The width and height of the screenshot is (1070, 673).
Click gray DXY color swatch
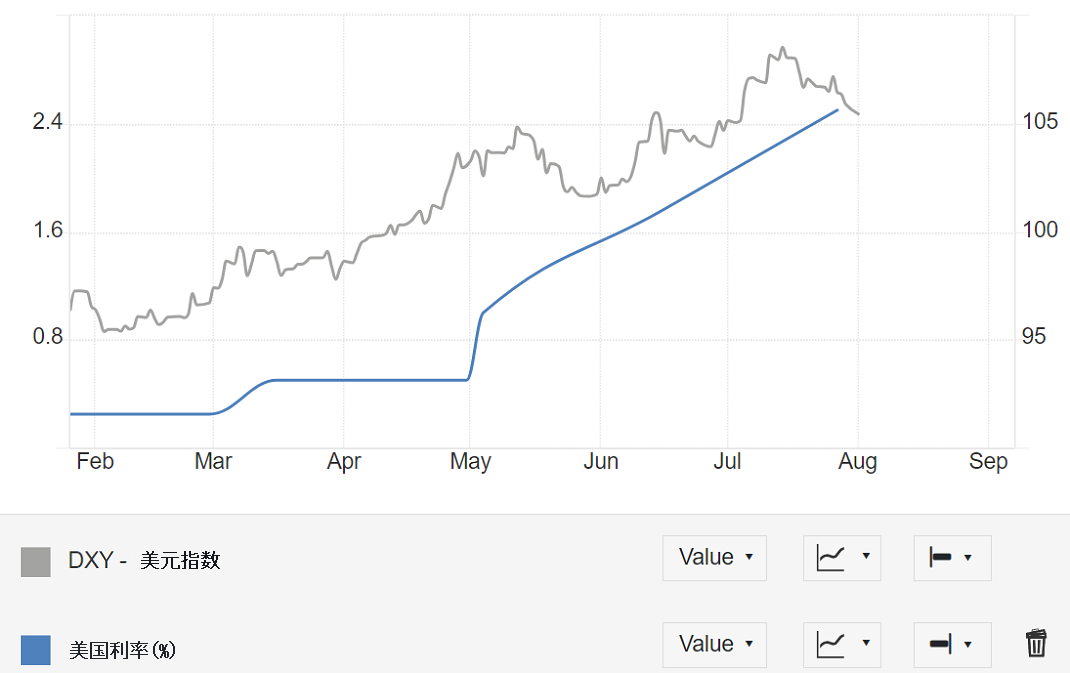35,562
